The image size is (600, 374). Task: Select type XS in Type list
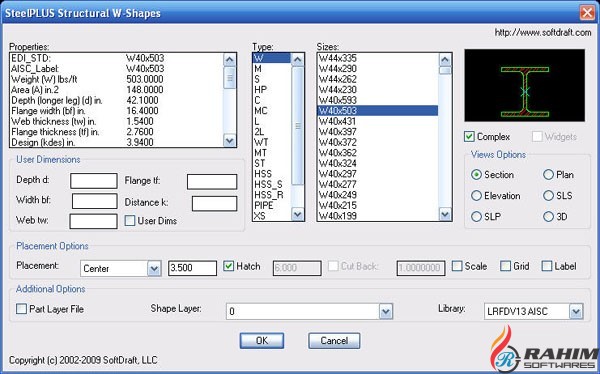[271, 216]
